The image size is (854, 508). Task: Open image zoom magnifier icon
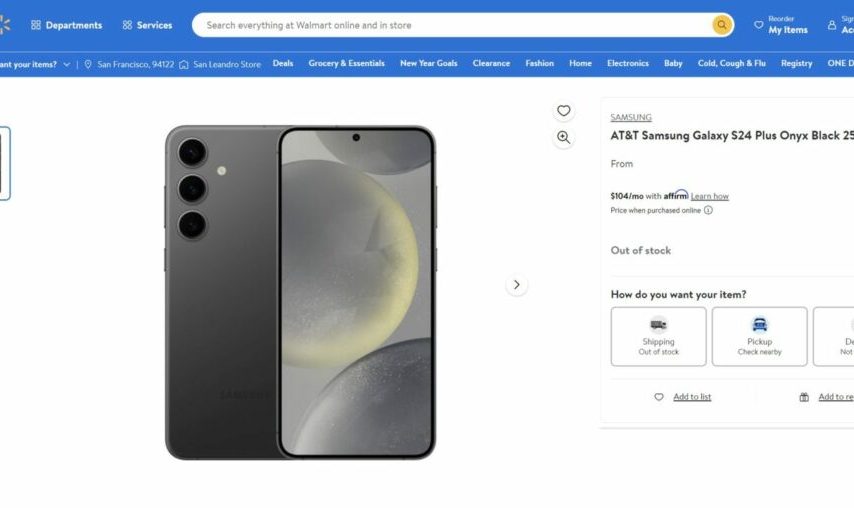564,138
